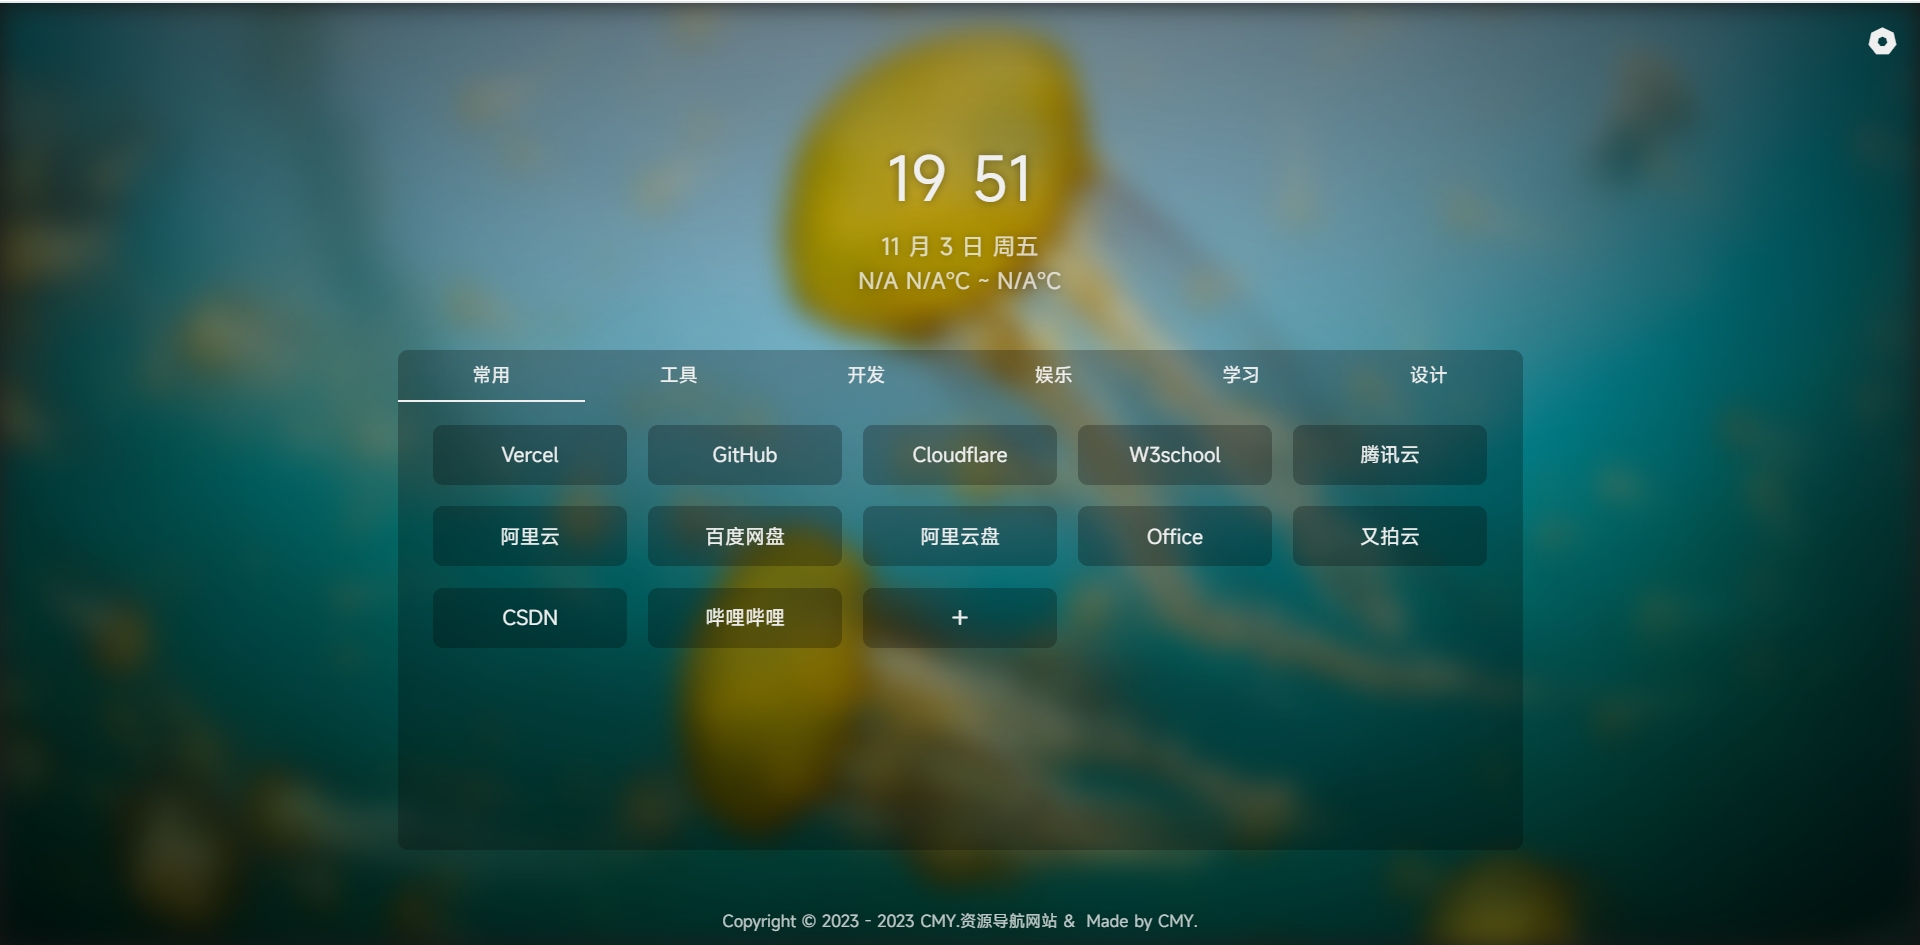Open the Vercel shortcut
The height and width of the screenshot is (945, 1920).
[529, 455]
